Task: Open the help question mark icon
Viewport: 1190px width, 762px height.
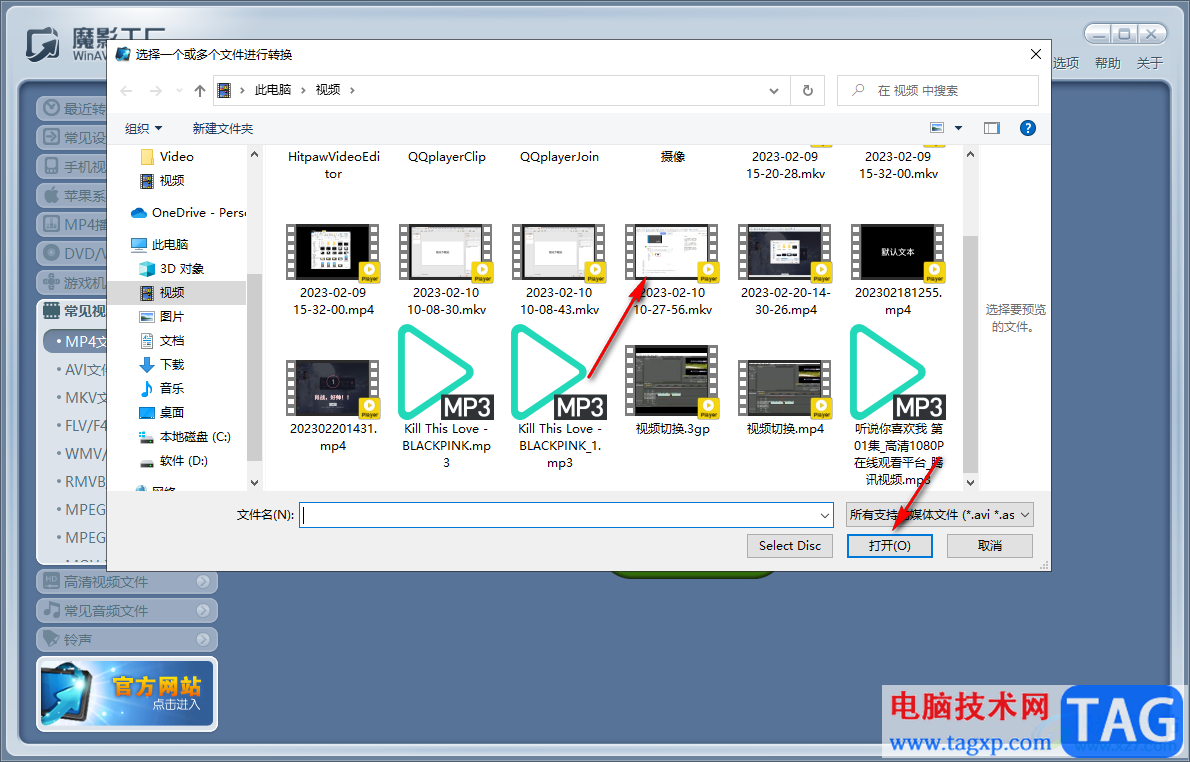Action: click(x=1028, y=128)
